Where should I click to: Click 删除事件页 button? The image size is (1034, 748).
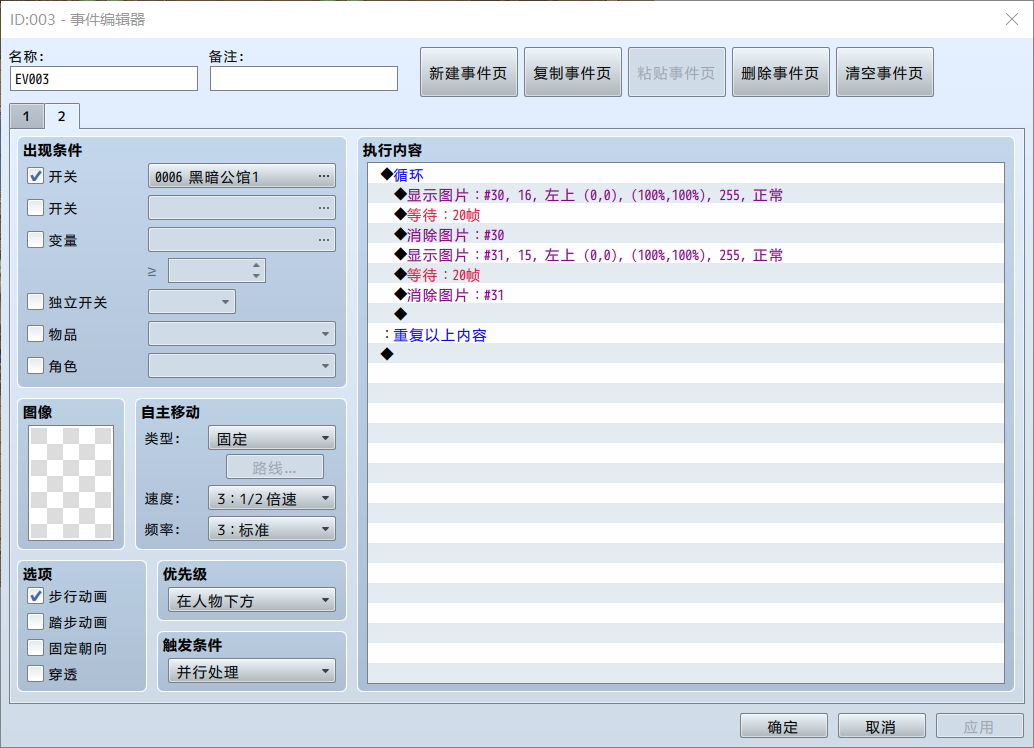[x=780, y=73]
